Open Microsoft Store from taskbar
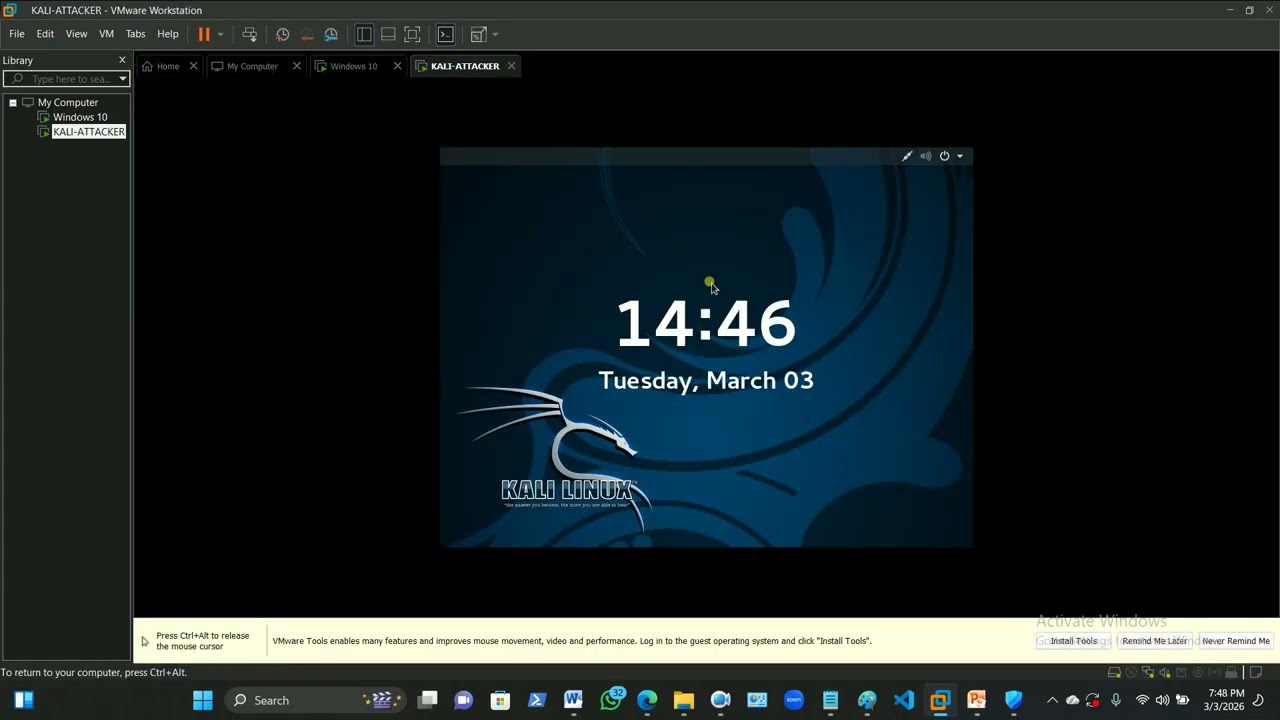The image size is (1280, 720). click(x=500, y=700)
